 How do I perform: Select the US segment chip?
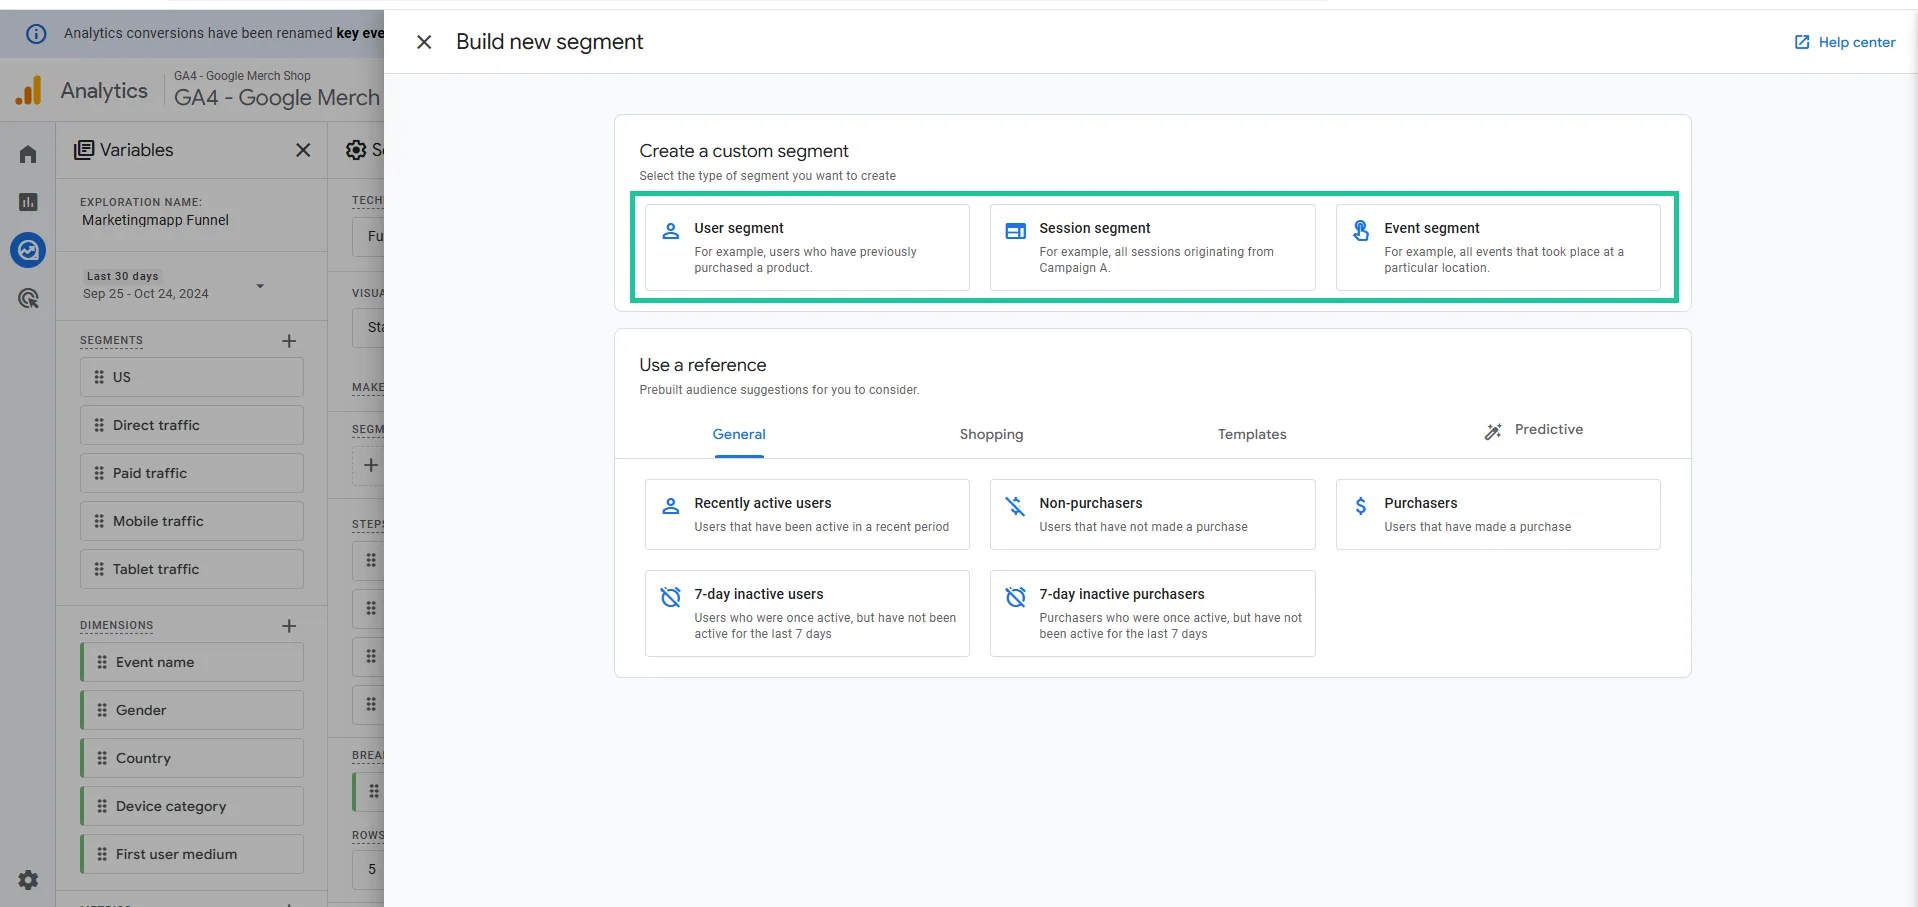(192, 377)
